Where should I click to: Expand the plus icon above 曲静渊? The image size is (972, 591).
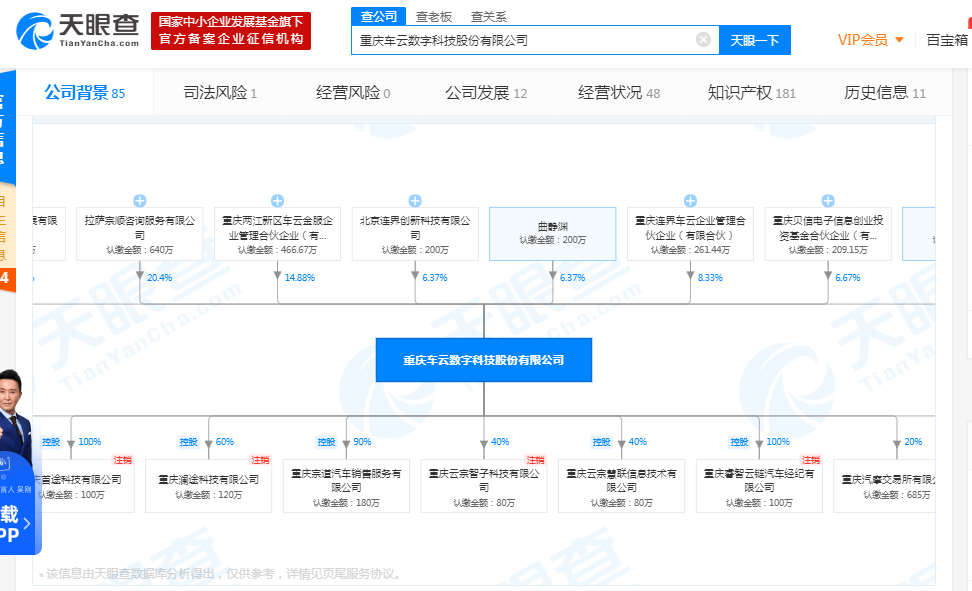[x=552, y=198]
